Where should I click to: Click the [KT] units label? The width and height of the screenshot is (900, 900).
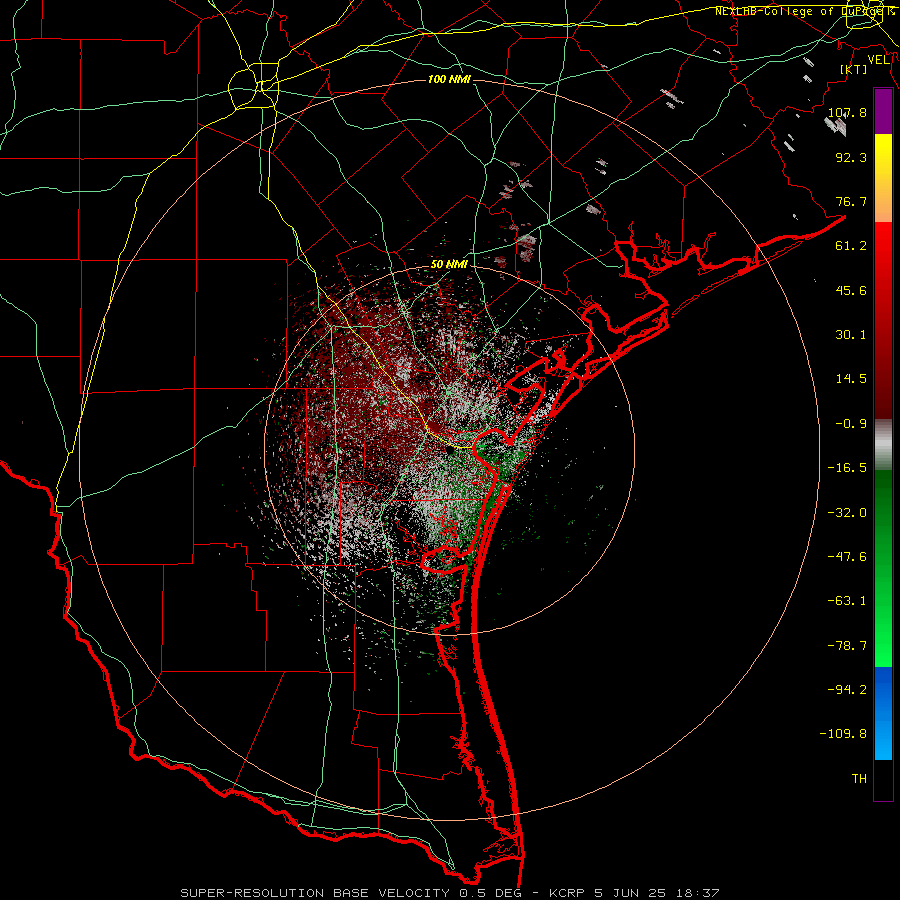(x=854, y=69)
